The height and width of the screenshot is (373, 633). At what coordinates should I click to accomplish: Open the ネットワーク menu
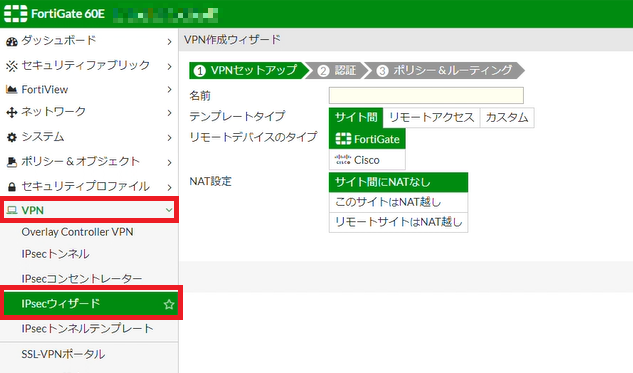[89, 112]
